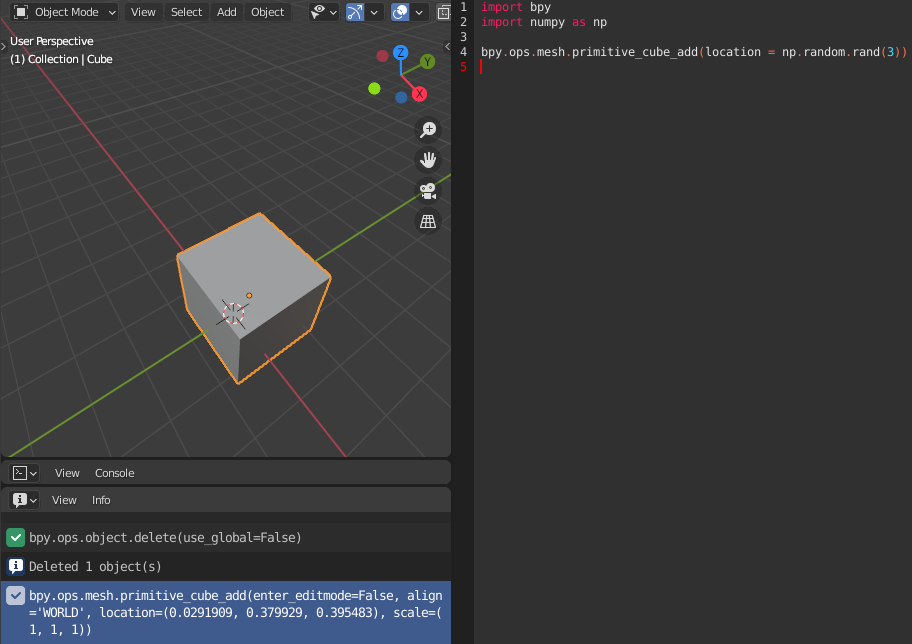Click '(1) Collection | Cube' label
The height and width of the screenshot is (644, 912).
coord(61,59)
